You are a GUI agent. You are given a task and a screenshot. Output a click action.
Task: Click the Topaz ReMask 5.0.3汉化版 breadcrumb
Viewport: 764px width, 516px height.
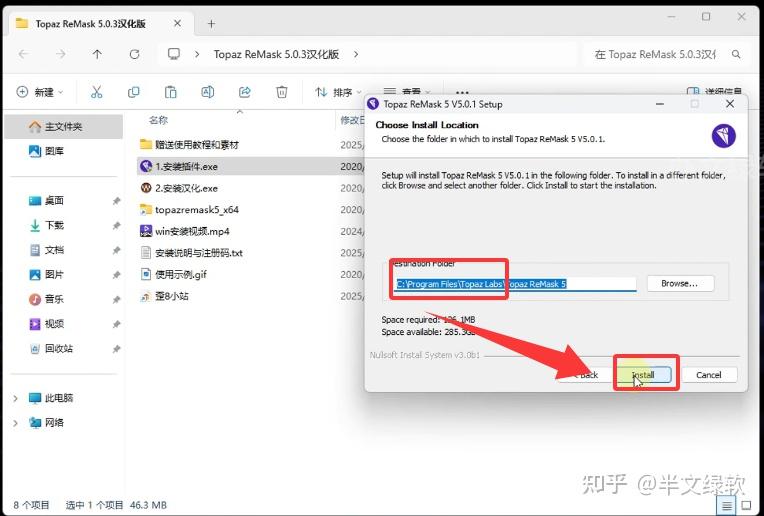[x=276, y=54]
